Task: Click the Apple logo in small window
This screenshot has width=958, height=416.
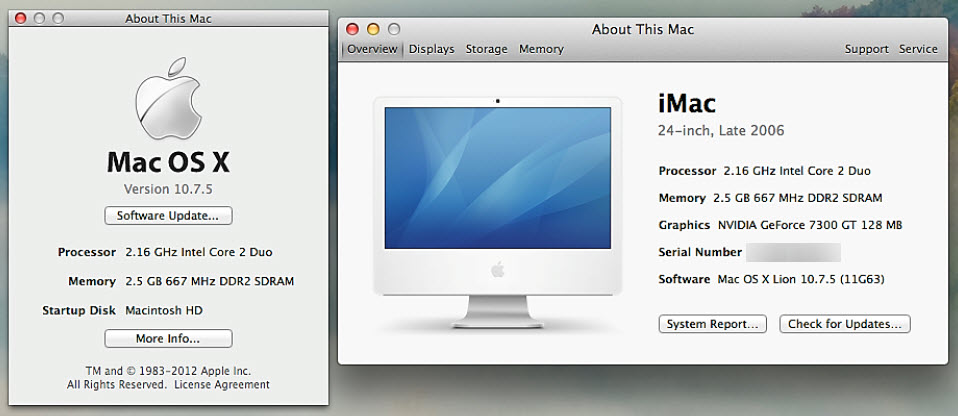Action: tap(168, 99)
